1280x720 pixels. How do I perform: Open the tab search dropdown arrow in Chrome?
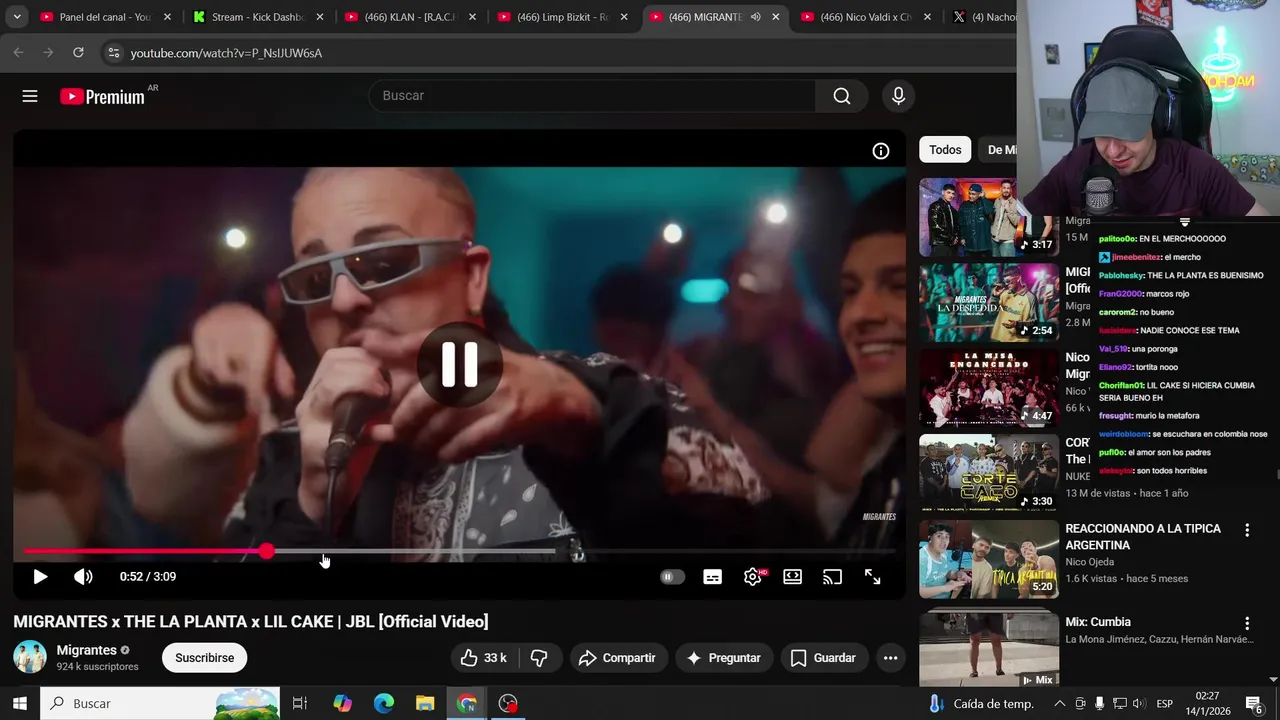17,17
